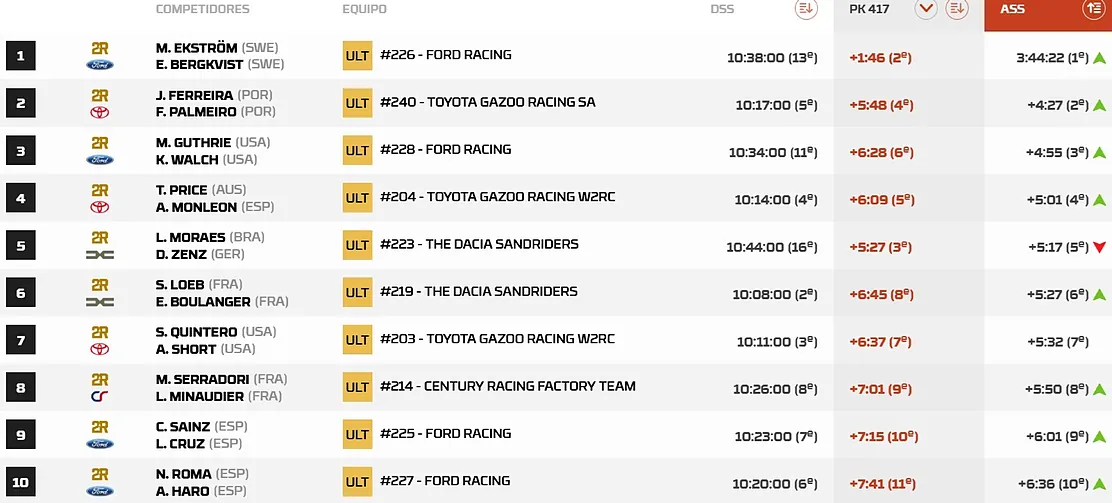Click Ford logo next to M. Ekström
Viewport: 1112px width, 503px height.
100,65
